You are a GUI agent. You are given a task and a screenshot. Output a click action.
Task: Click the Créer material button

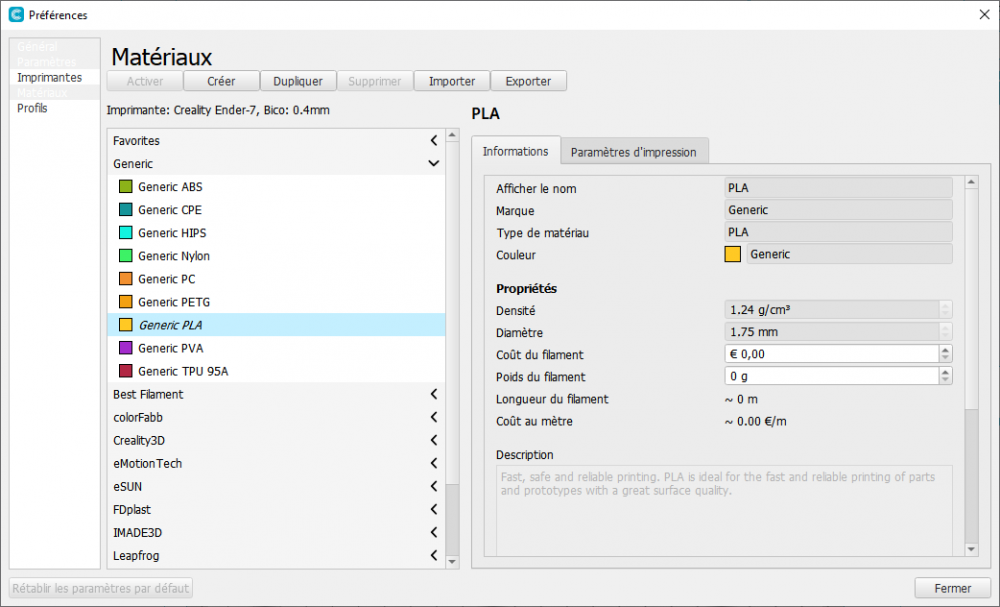coord(221,81)
